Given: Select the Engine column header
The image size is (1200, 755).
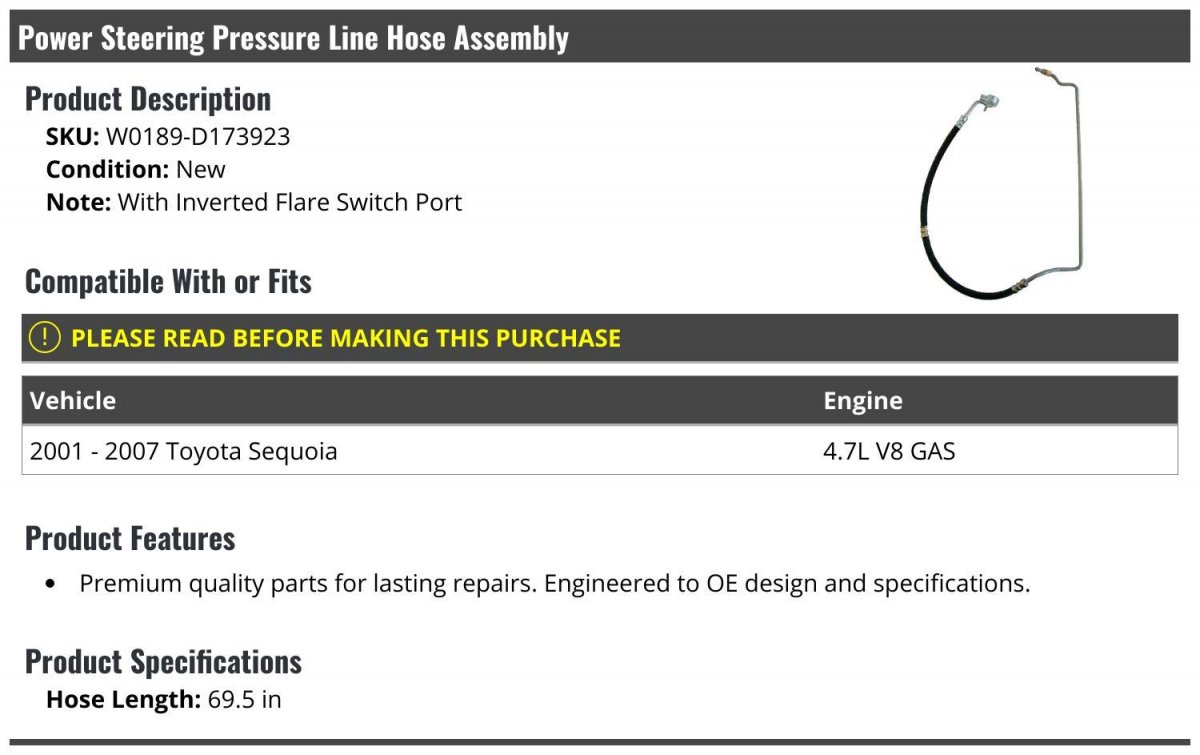Looking at the screenshot, I should pyautogui.click(x=863, y=401).
